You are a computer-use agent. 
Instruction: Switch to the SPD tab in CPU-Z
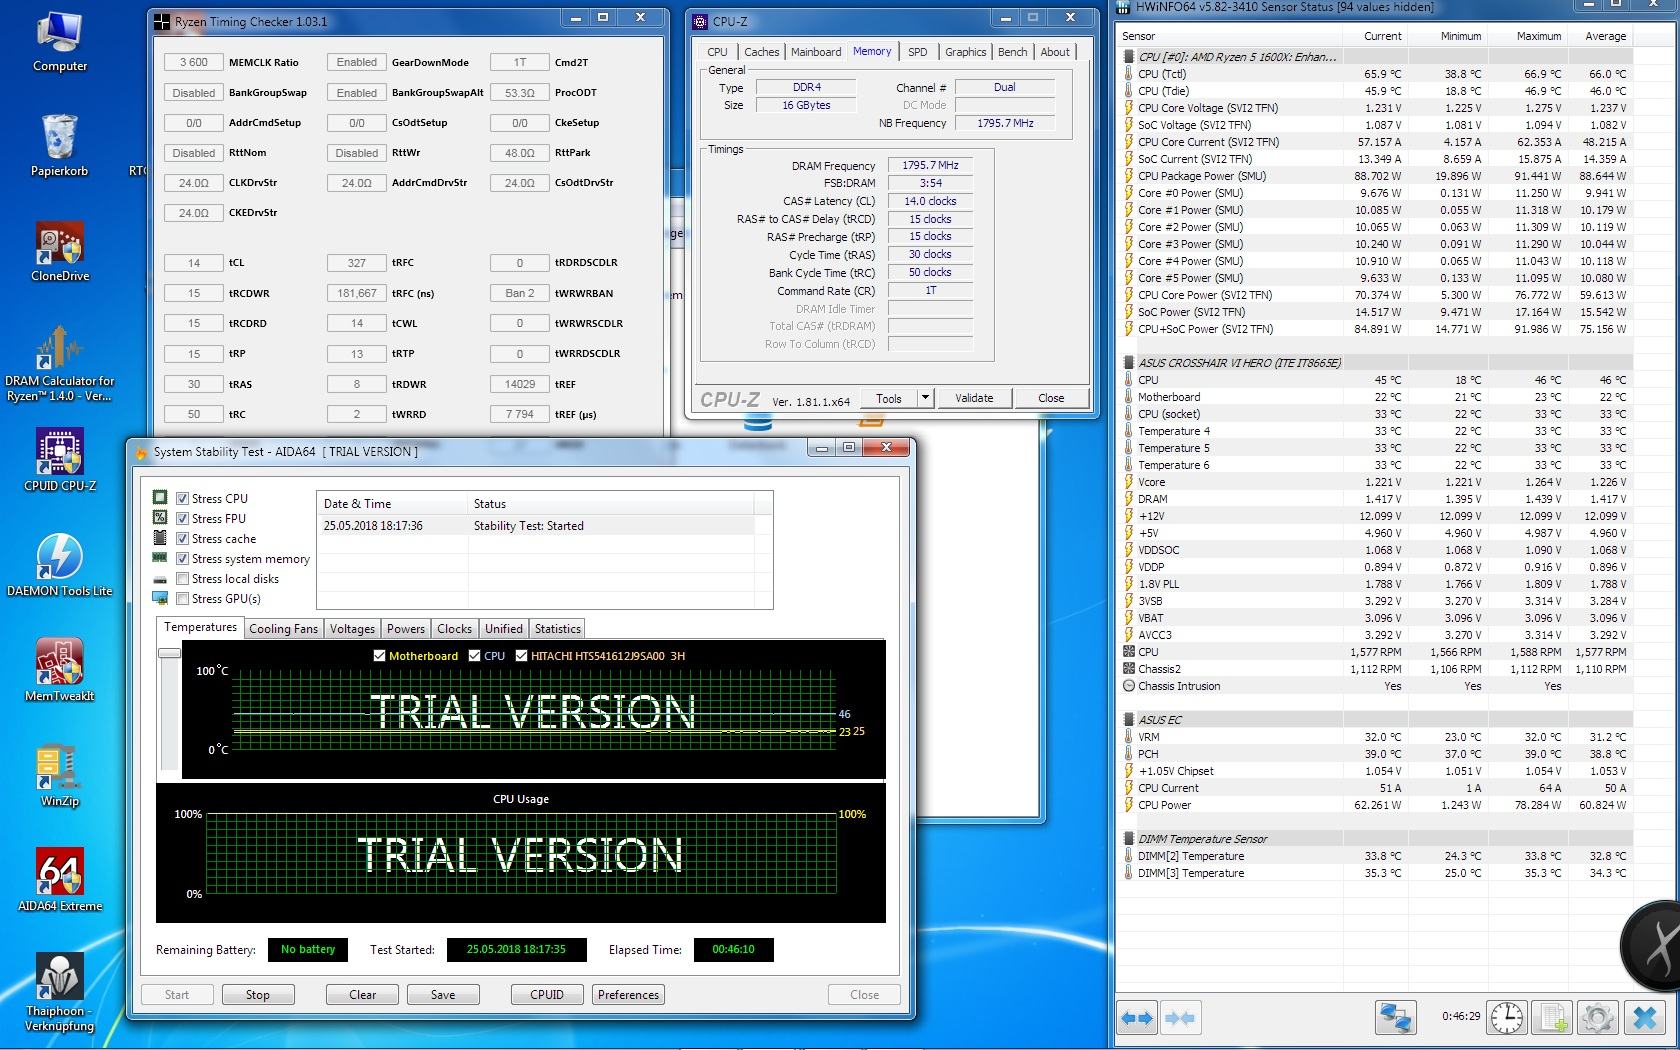pyautogui.click(x=917, y=52)
